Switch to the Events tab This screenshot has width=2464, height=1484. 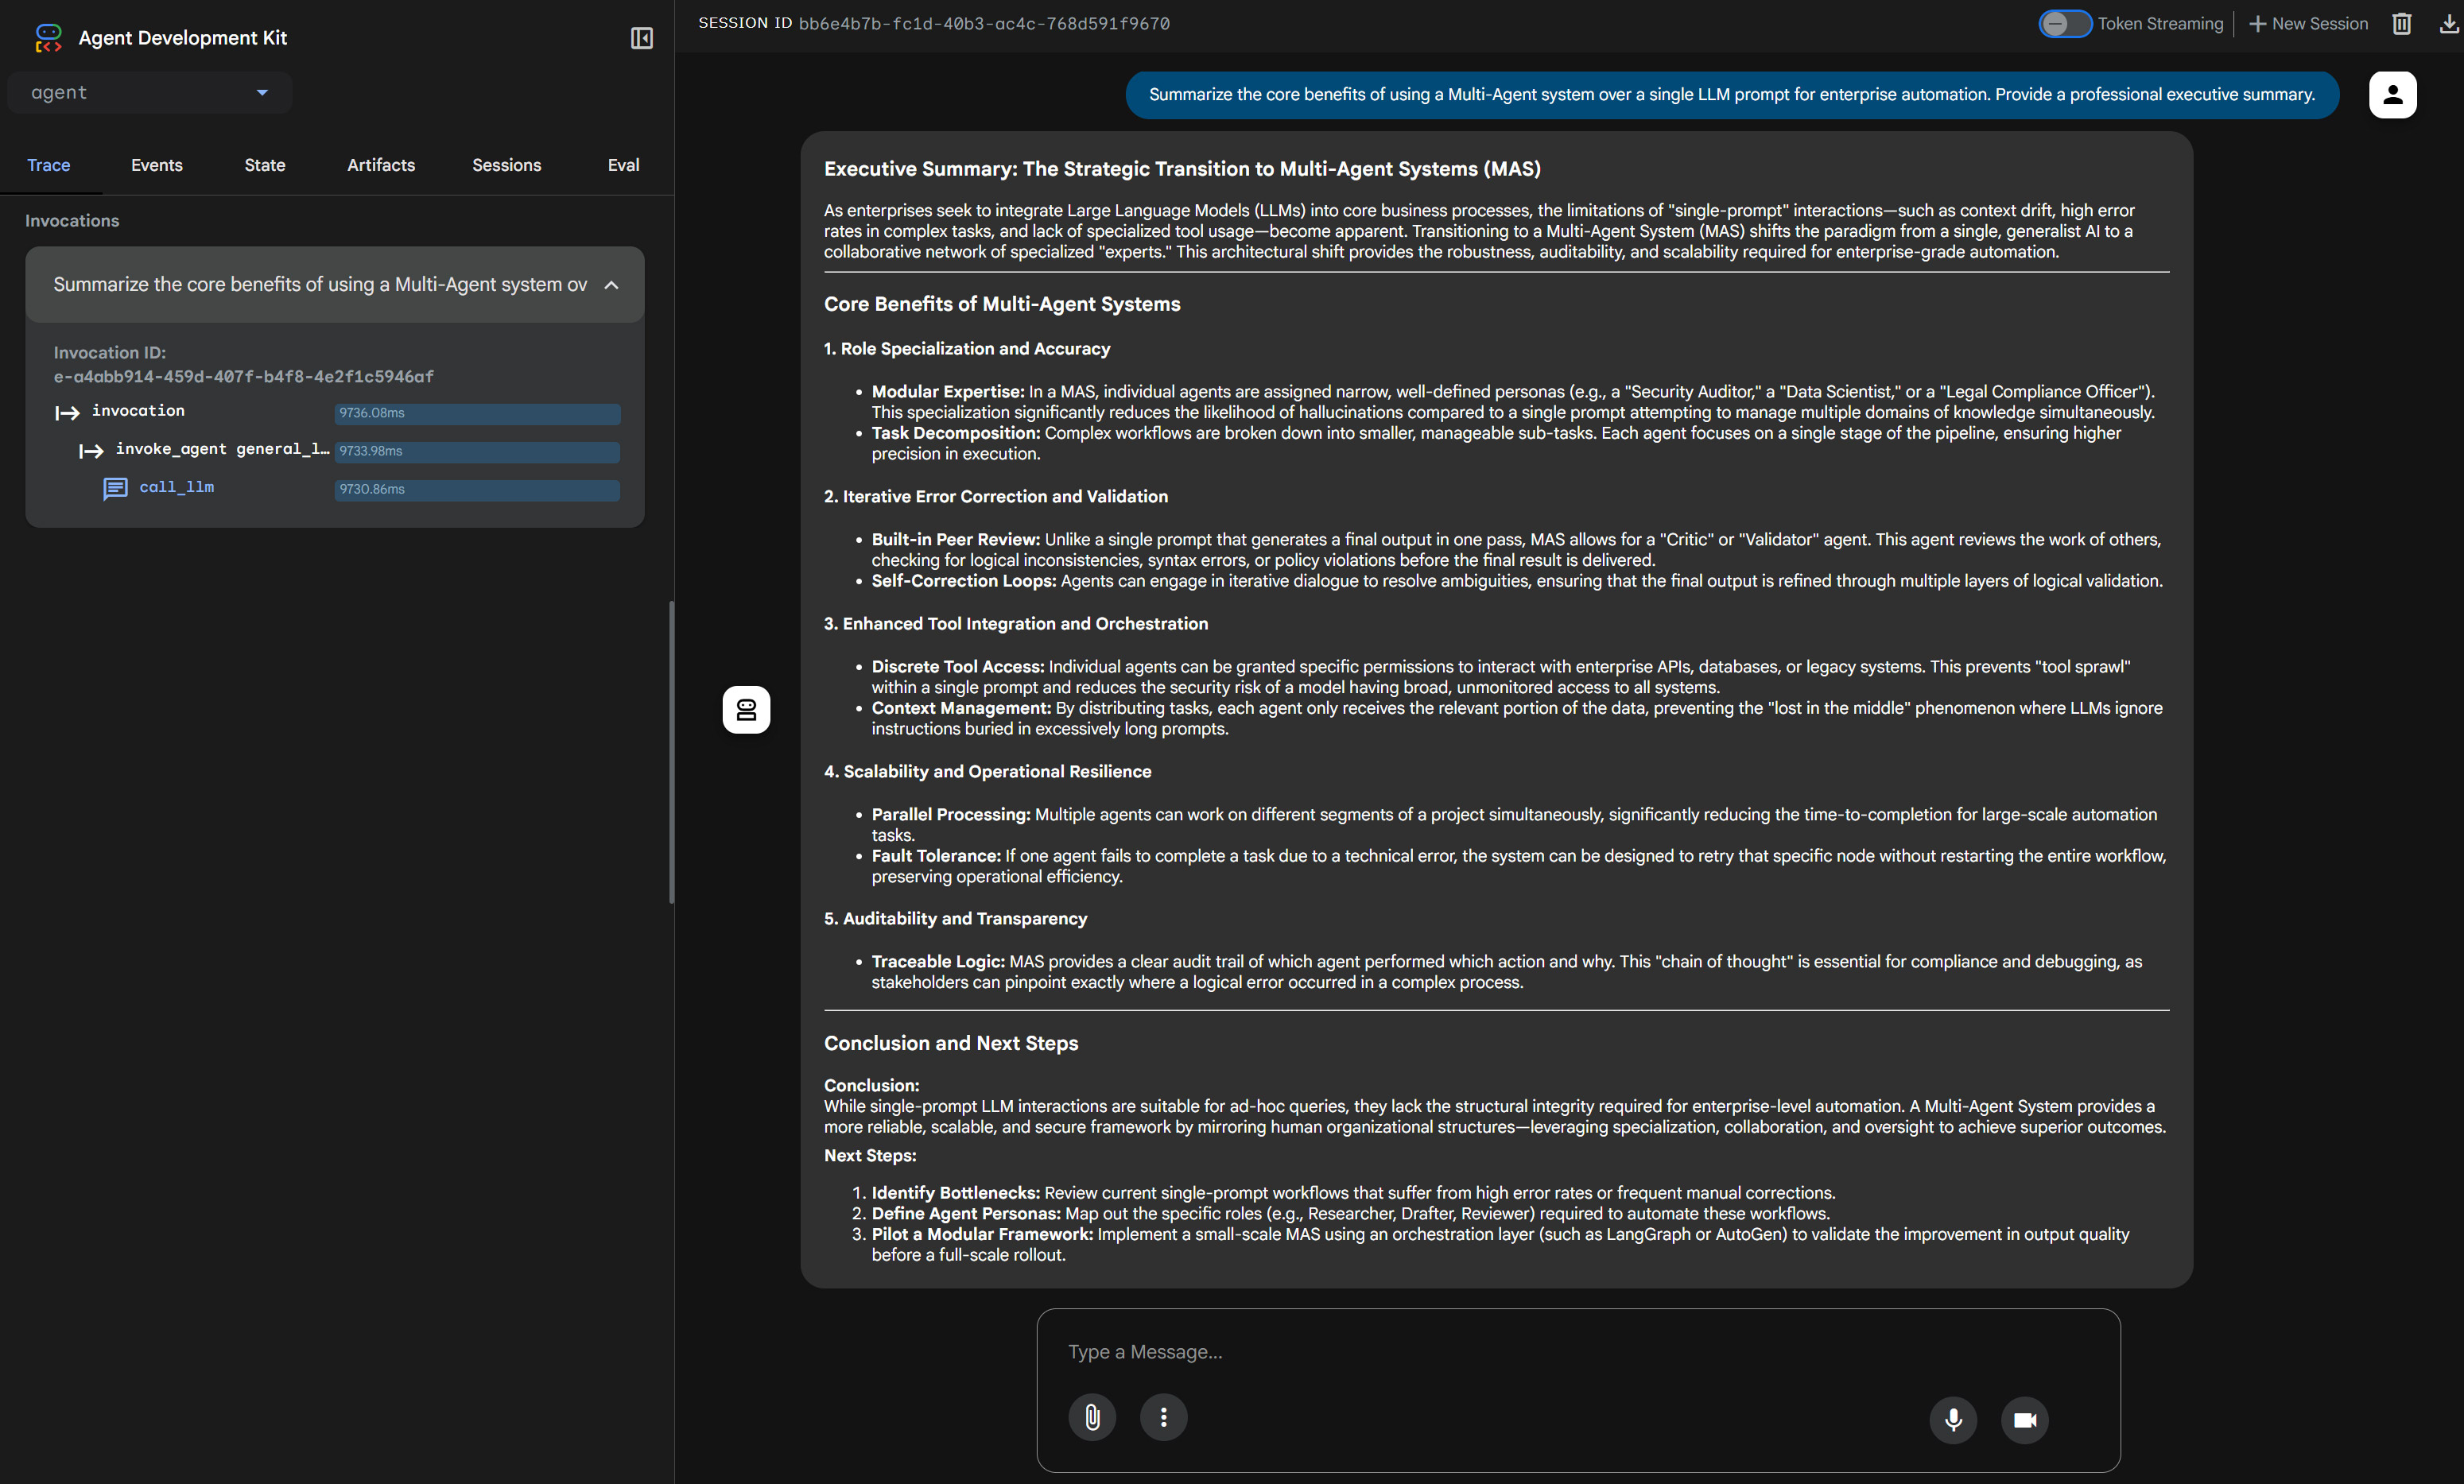point(157,165)
